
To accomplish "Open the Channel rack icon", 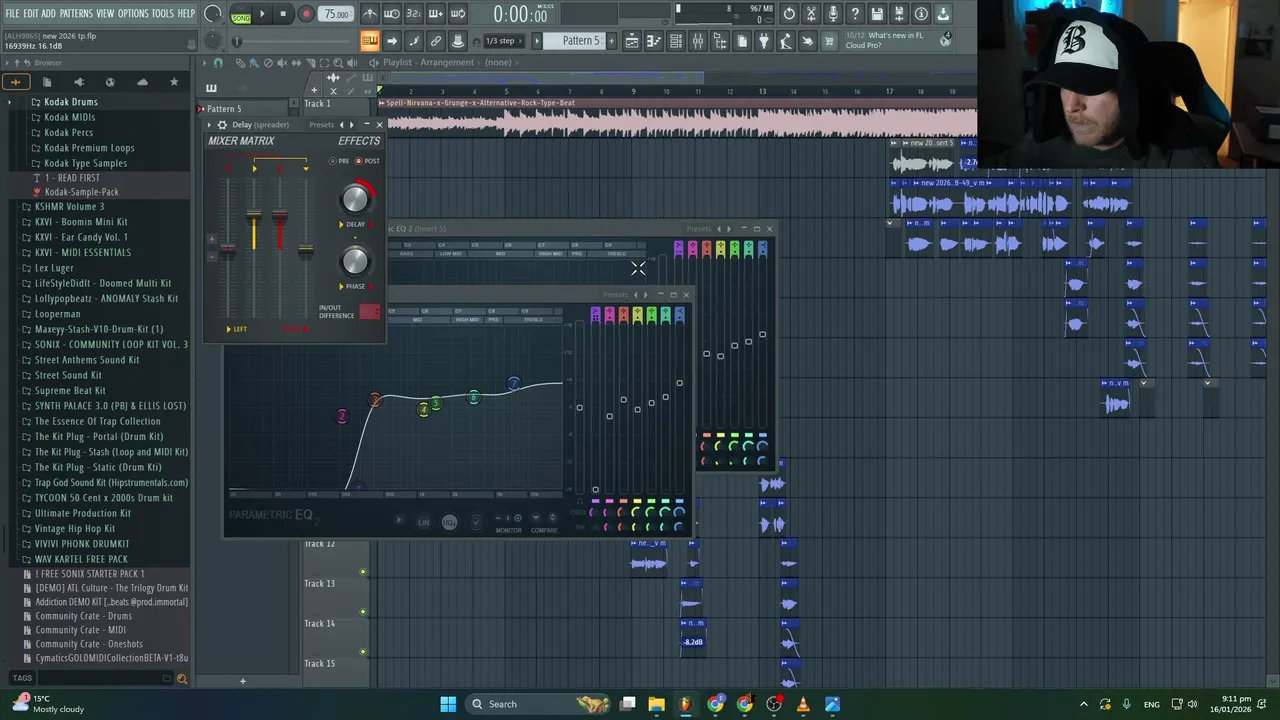I will (675, 41).
